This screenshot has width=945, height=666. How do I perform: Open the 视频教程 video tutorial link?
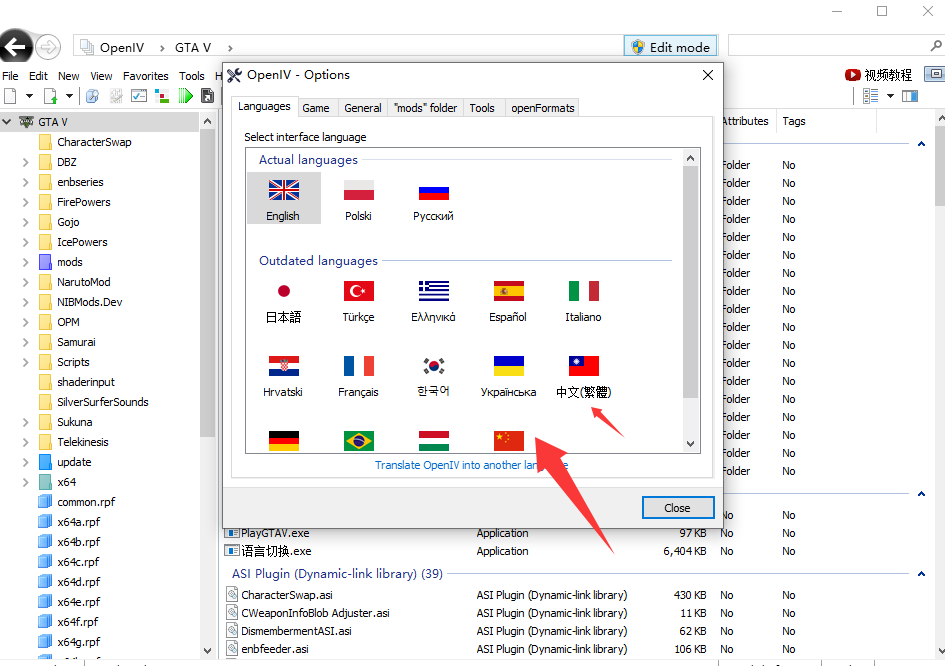pyautogui.click(x=879, y=75)
